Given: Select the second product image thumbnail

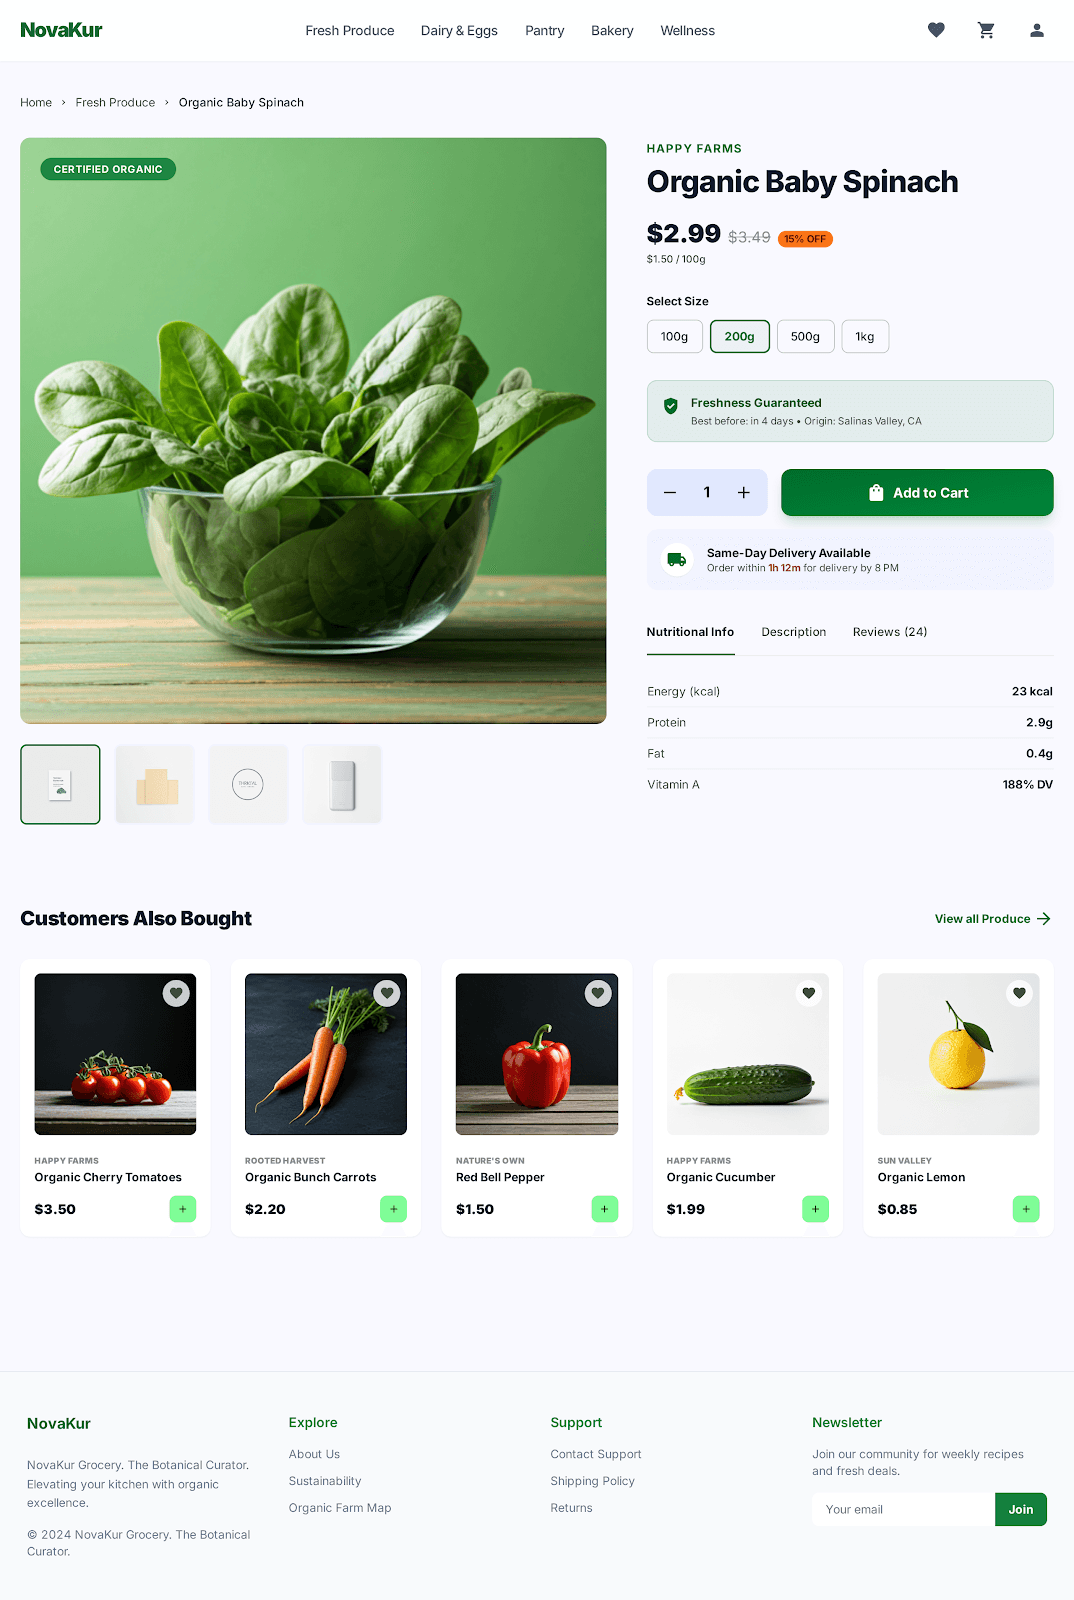Looking at the screenshot, I should coord(154,785).
